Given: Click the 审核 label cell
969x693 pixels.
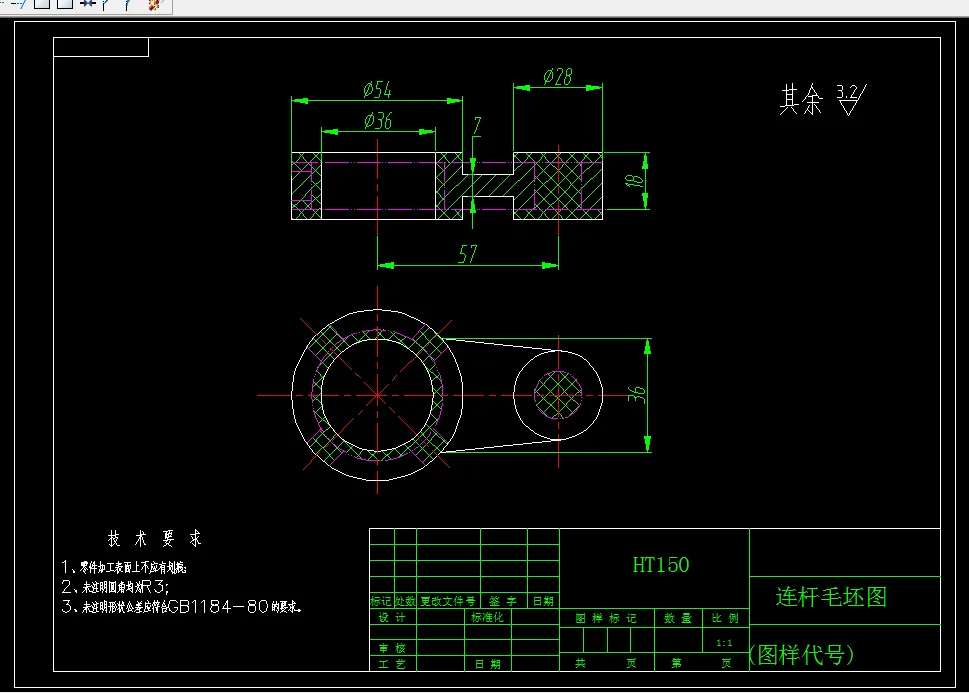Looking at the screenshot, I should (x=392, y=648).
